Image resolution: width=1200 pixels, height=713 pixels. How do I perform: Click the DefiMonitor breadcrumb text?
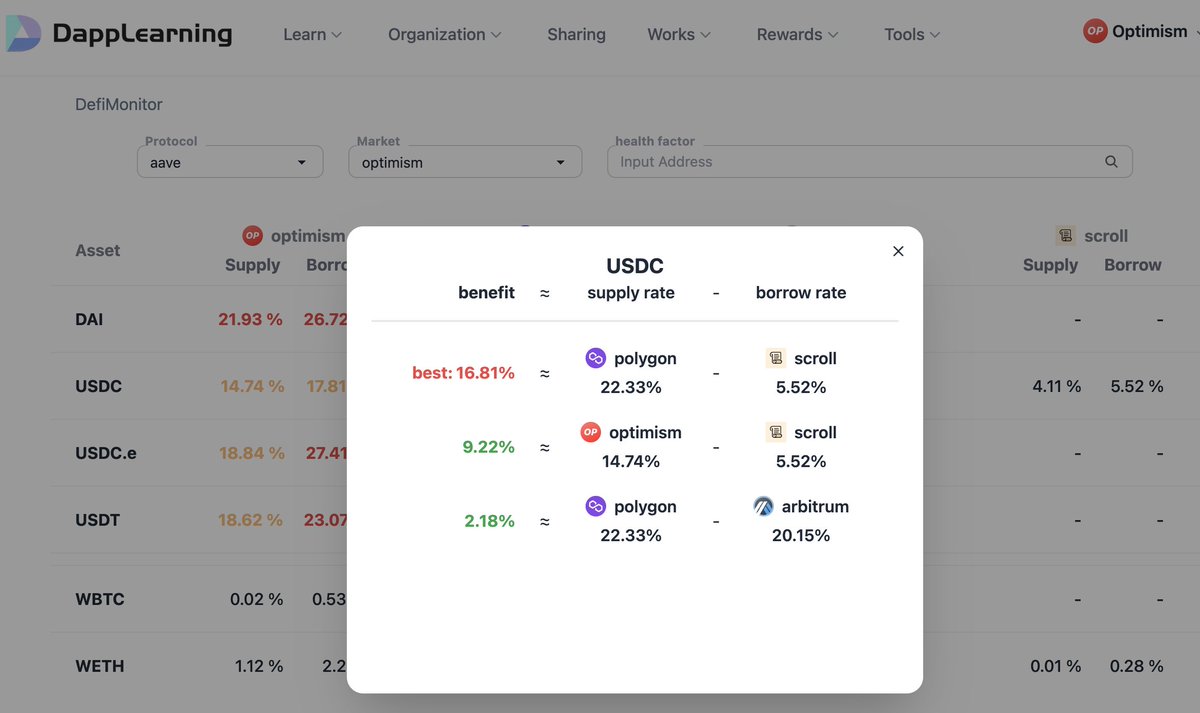pyautogui.click(x=119, y=104)
